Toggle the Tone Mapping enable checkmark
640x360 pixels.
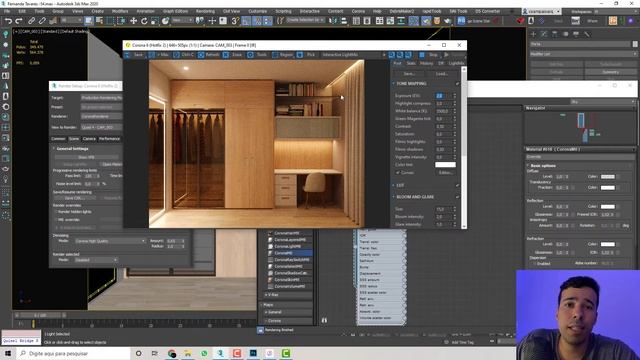[458, 84]
